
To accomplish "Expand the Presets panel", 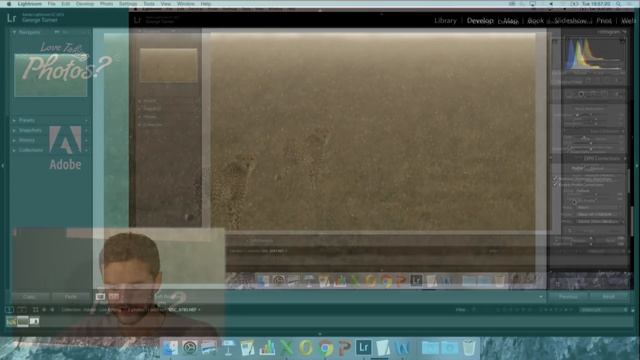I will point(14,120).
